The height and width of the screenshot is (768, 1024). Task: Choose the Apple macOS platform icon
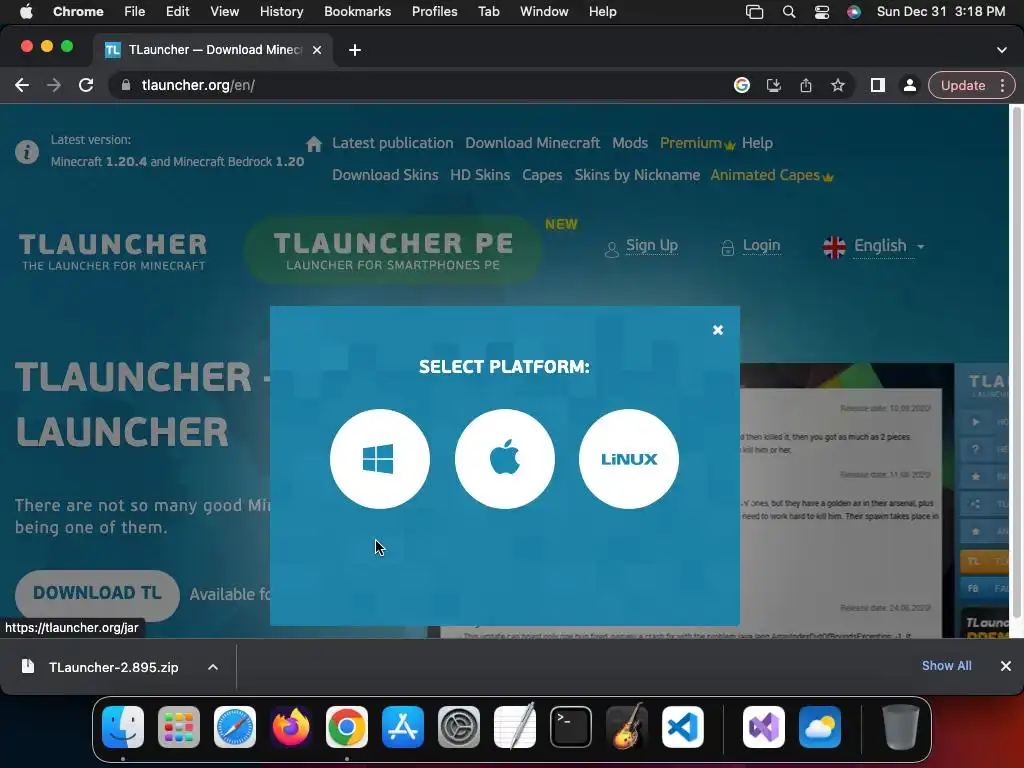(x=504, y=459)
